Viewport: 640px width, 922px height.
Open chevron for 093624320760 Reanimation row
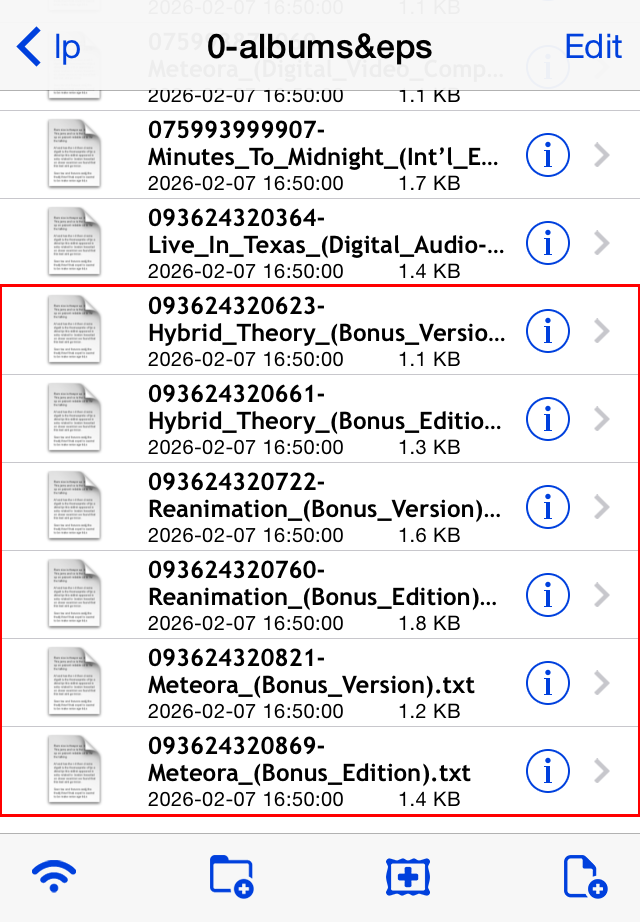coord(602,595)
